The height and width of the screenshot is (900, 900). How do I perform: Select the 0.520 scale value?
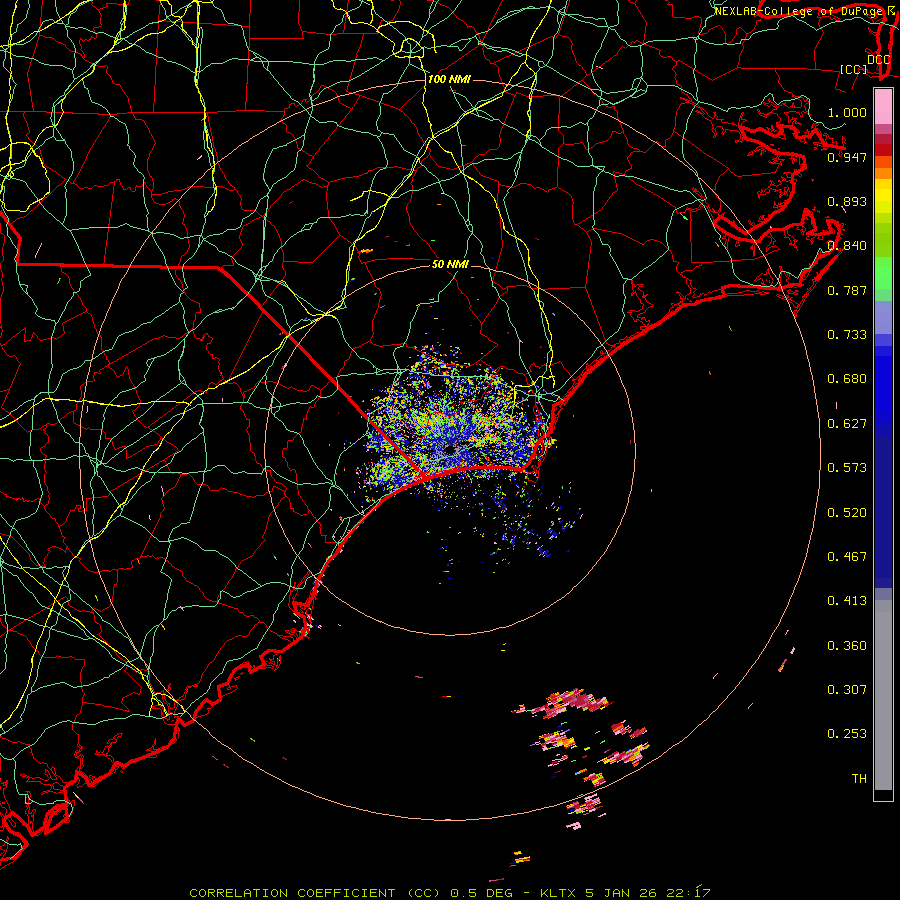click(x=847, y=513)
